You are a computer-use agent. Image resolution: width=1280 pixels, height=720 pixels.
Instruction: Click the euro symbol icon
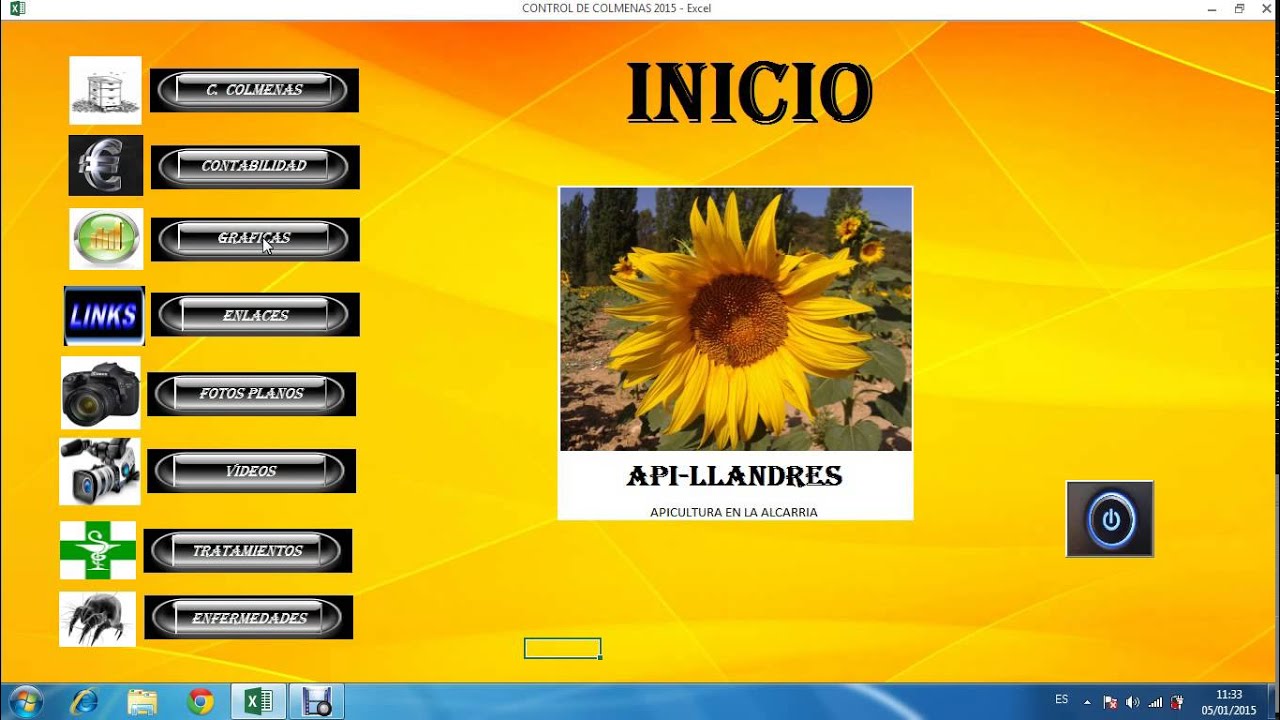click(105, 165)
